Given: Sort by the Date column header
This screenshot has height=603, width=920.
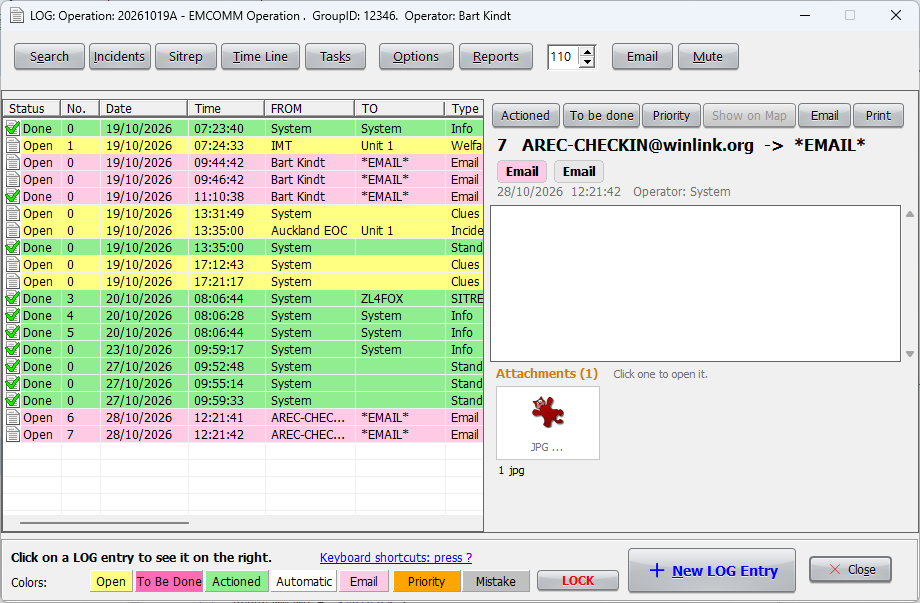Looking at the screenshot, I should (144, 109).
